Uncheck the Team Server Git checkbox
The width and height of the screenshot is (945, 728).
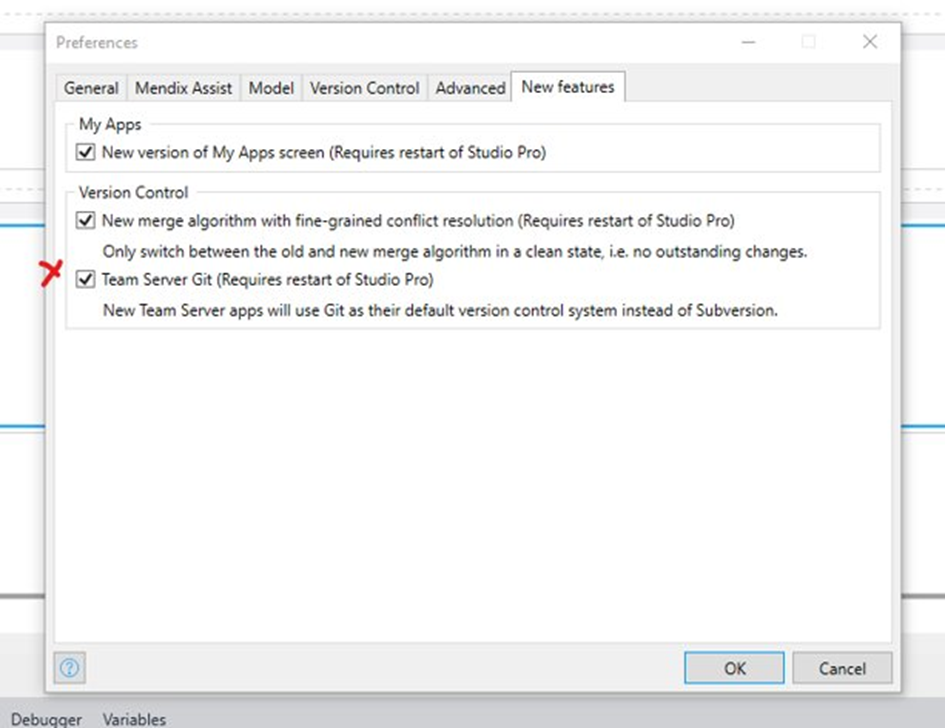pyautogui.click(x=85, y=280)
